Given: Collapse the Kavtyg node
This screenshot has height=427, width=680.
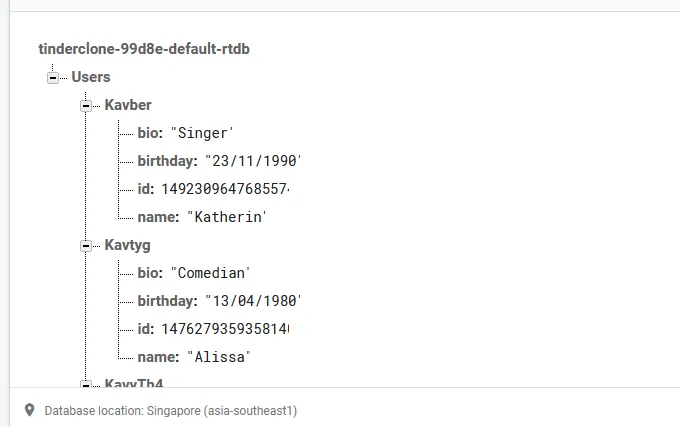Looking at the screenshot, I should [x=86, y=246].
